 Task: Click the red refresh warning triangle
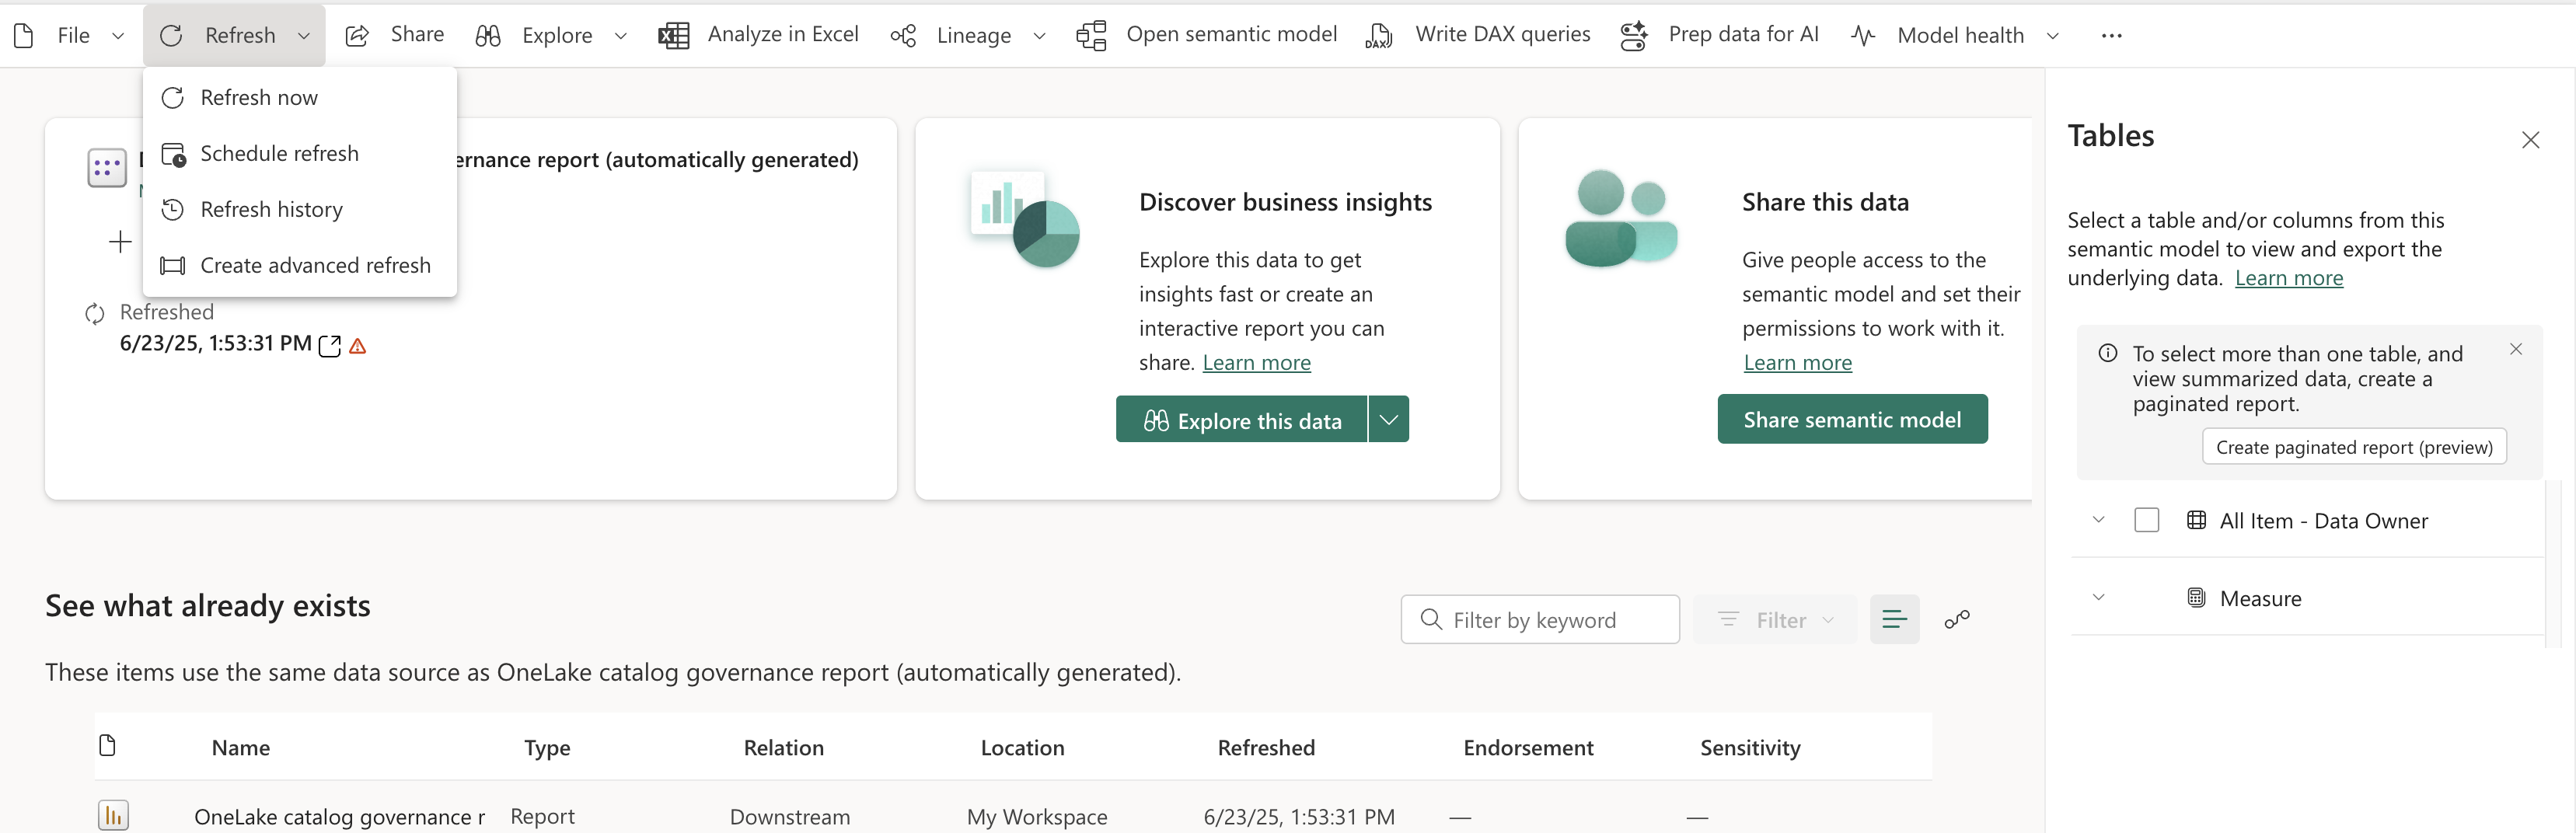click(x=358, y=346)
